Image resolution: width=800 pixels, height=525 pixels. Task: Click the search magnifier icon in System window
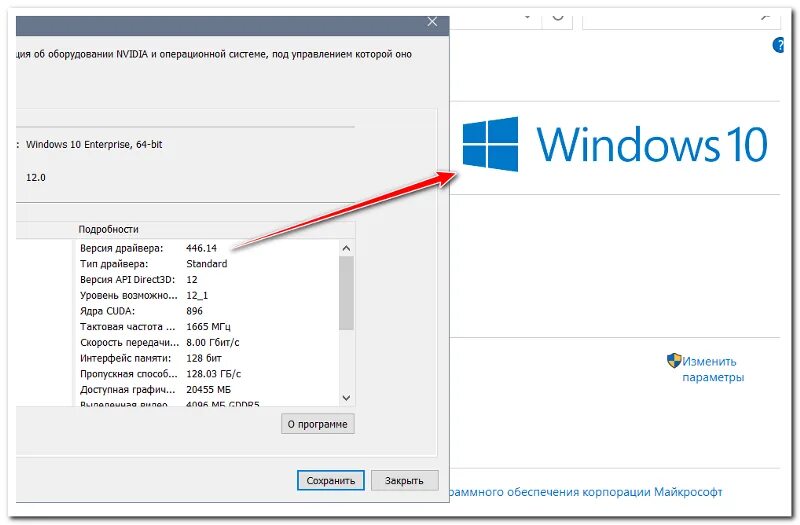(765, 17)
